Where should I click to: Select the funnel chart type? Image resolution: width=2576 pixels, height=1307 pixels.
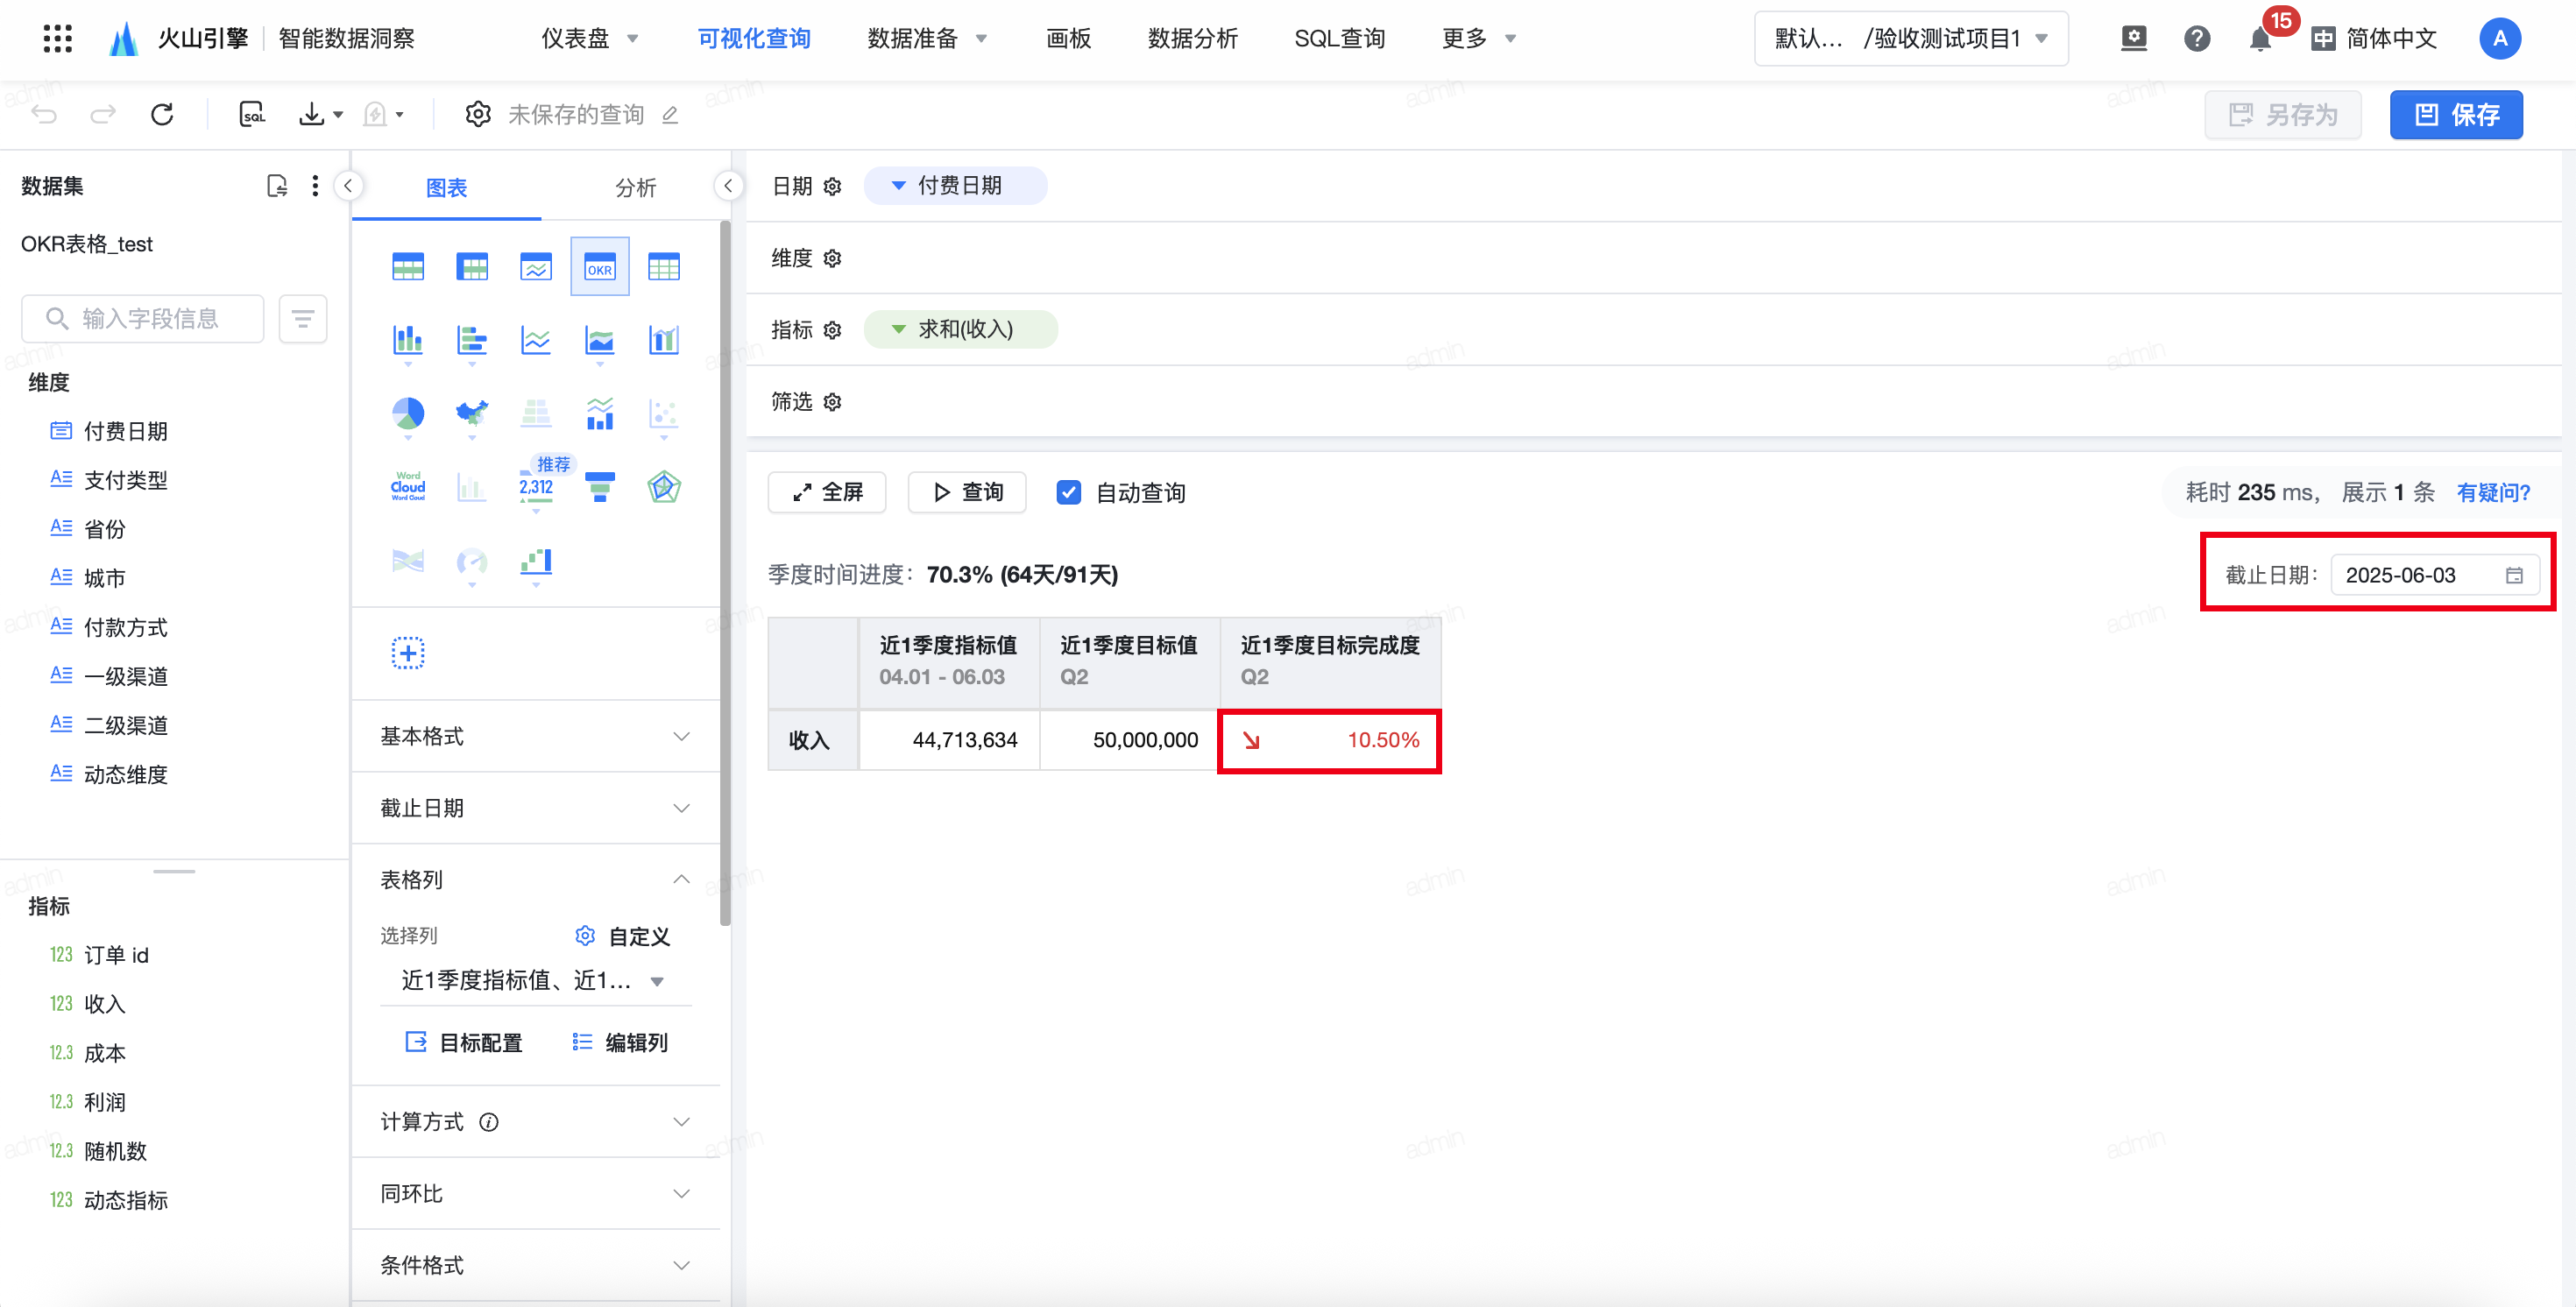click(599, 487)
